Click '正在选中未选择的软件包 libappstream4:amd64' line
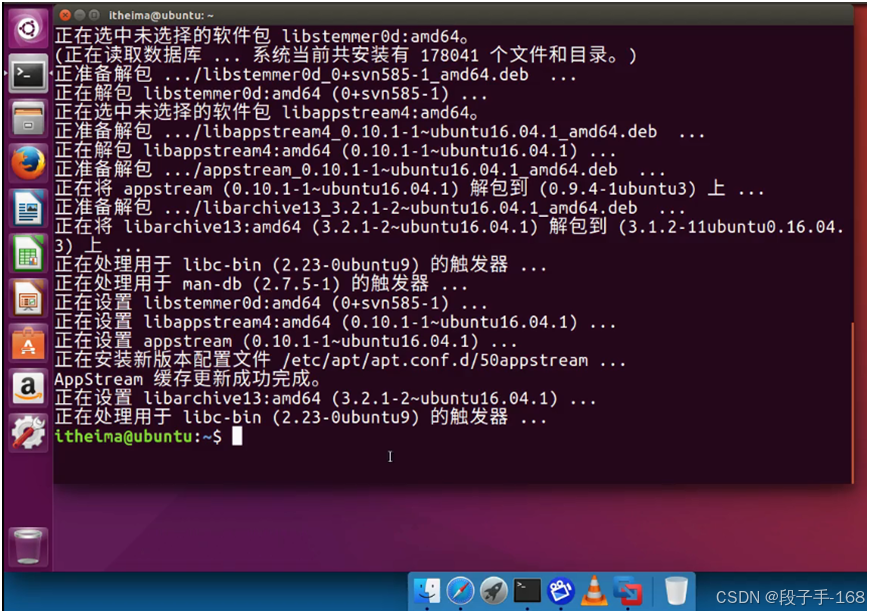869x613 pixels. 266,113
